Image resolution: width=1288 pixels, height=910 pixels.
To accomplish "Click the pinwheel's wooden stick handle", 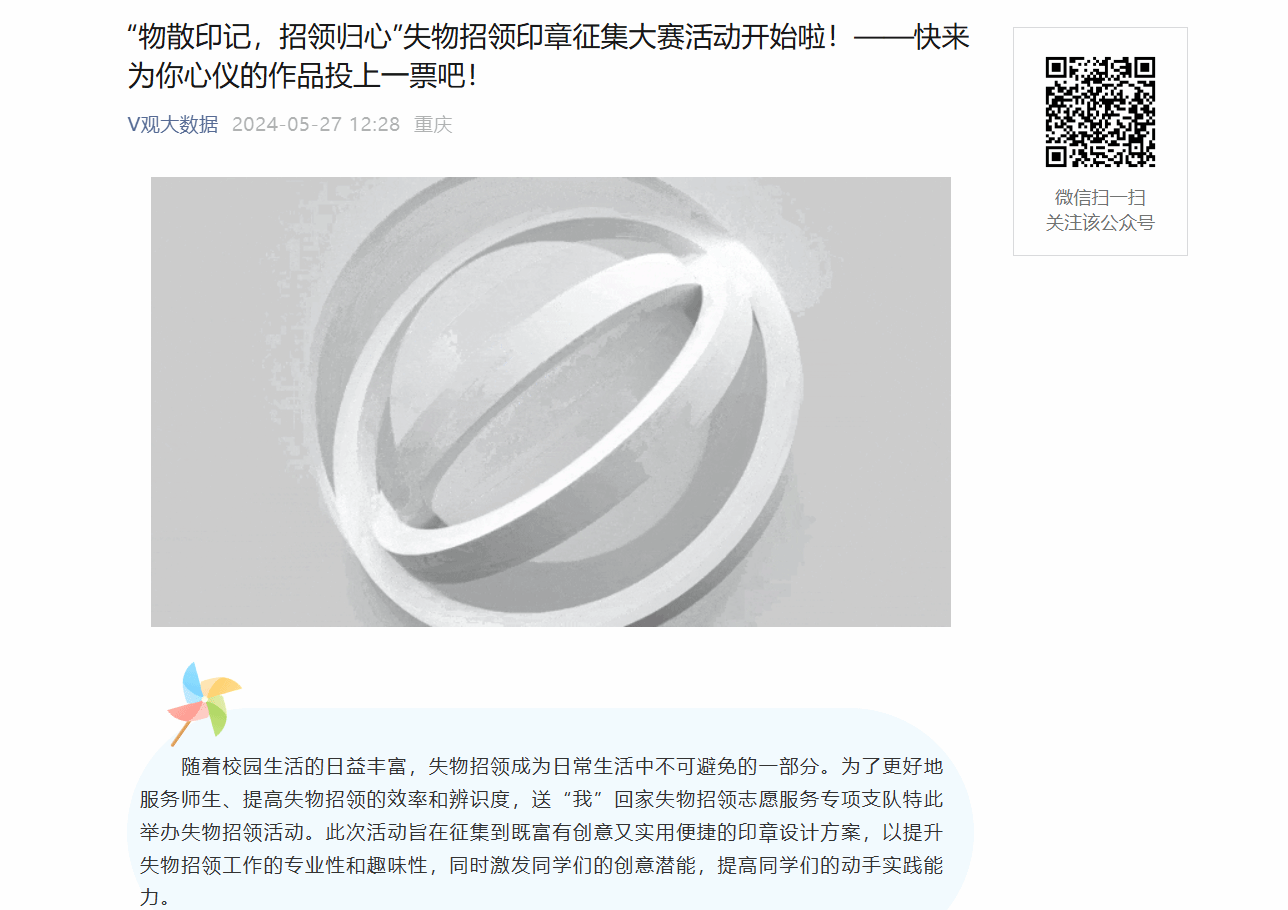I will 182,731.
